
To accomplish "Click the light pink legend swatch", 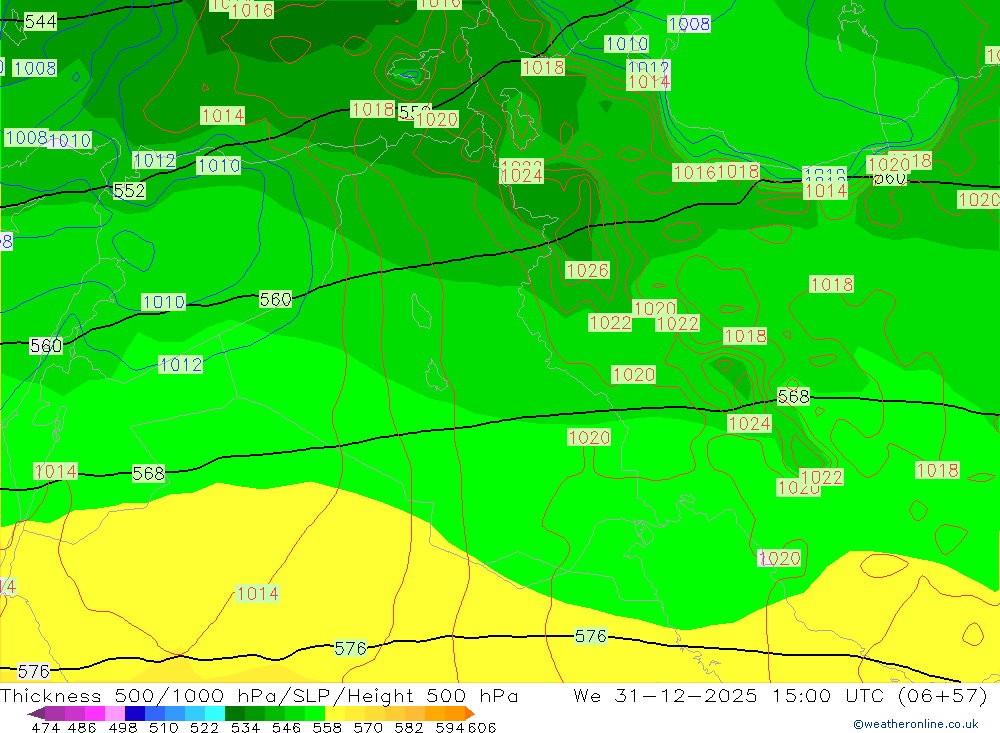I will tap(115, 713).
